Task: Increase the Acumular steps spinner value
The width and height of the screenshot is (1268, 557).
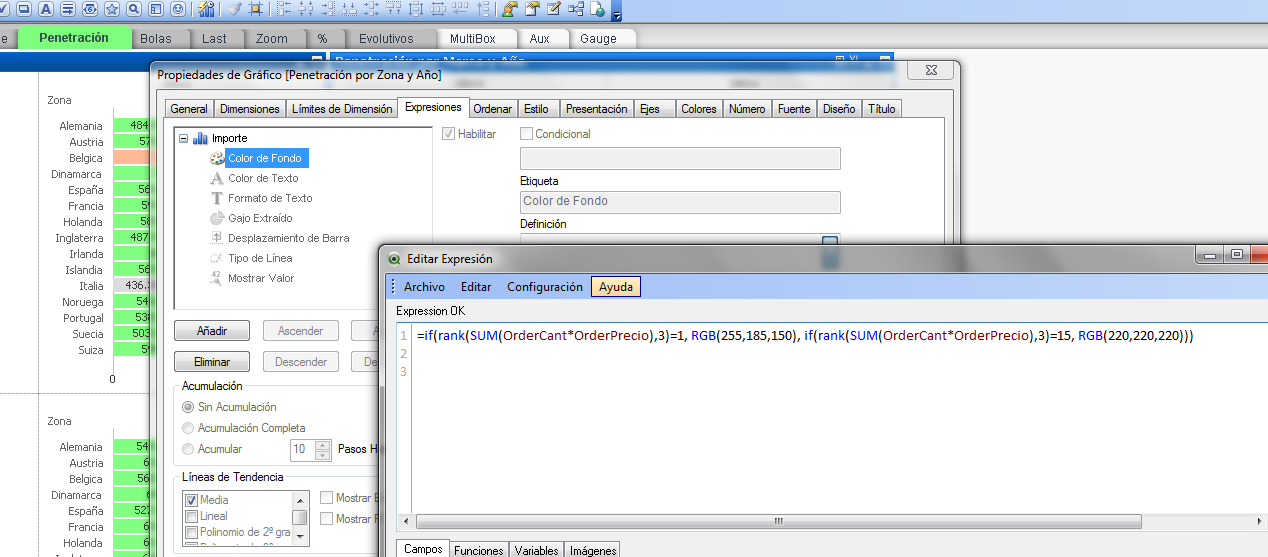Action: (x=322, y=445)
